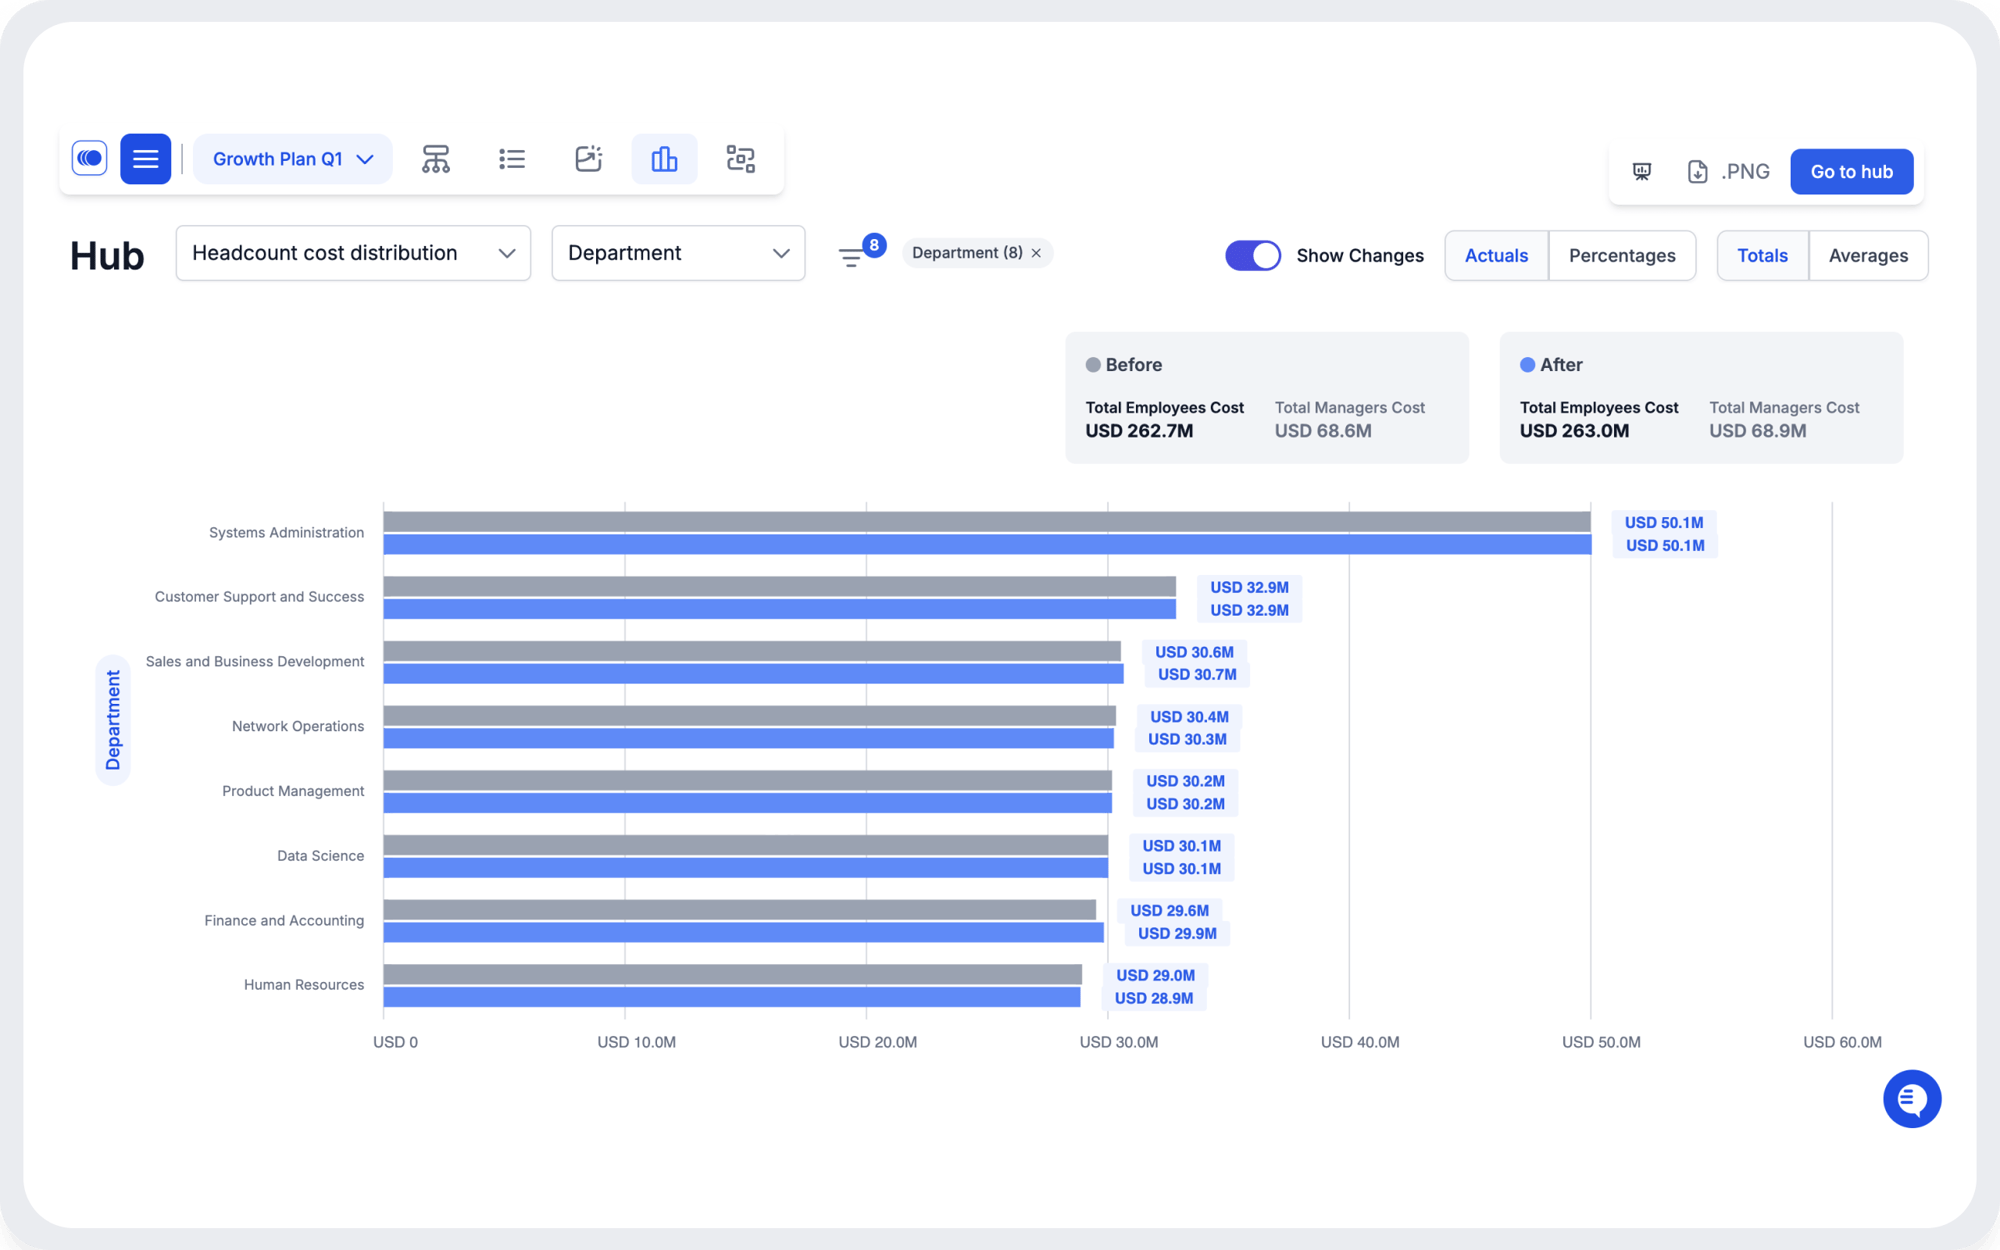2000x1250 pixels.
Task: Click the USD 29.9M value label
Action: [1177, 933]
